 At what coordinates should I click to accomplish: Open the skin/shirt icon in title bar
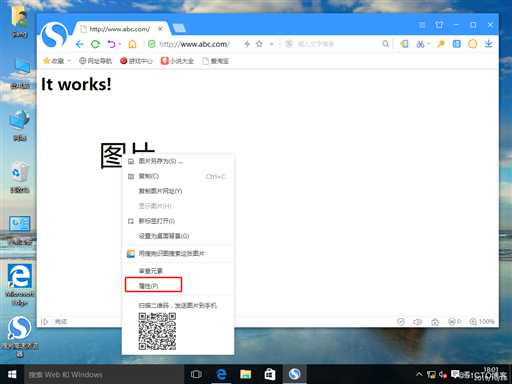coord(439,25)
